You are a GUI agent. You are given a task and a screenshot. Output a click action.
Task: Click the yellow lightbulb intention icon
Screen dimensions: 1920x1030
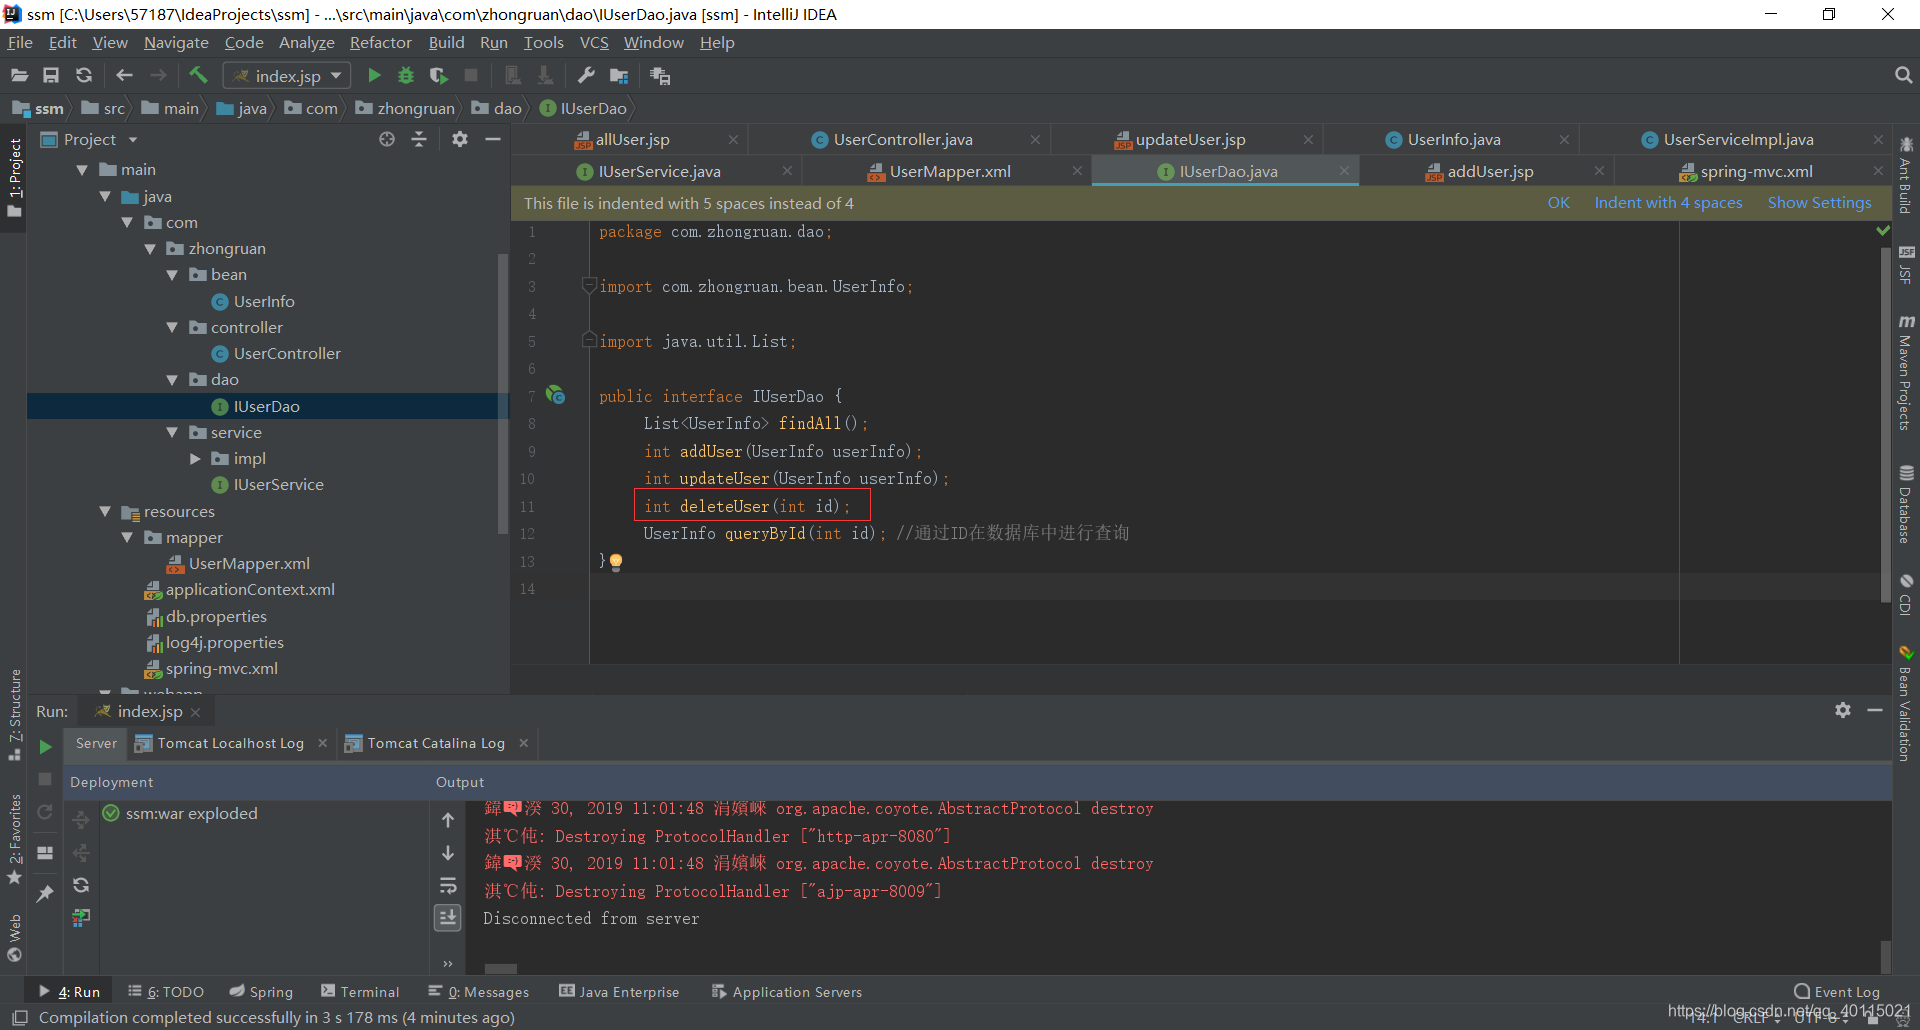click(x=616, y=562)
